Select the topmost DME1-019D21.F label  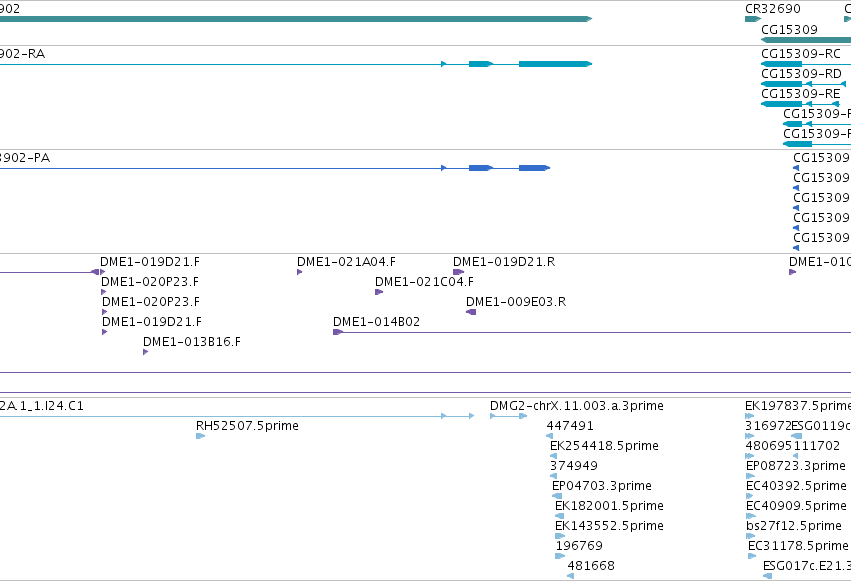(x=150, y=262)
